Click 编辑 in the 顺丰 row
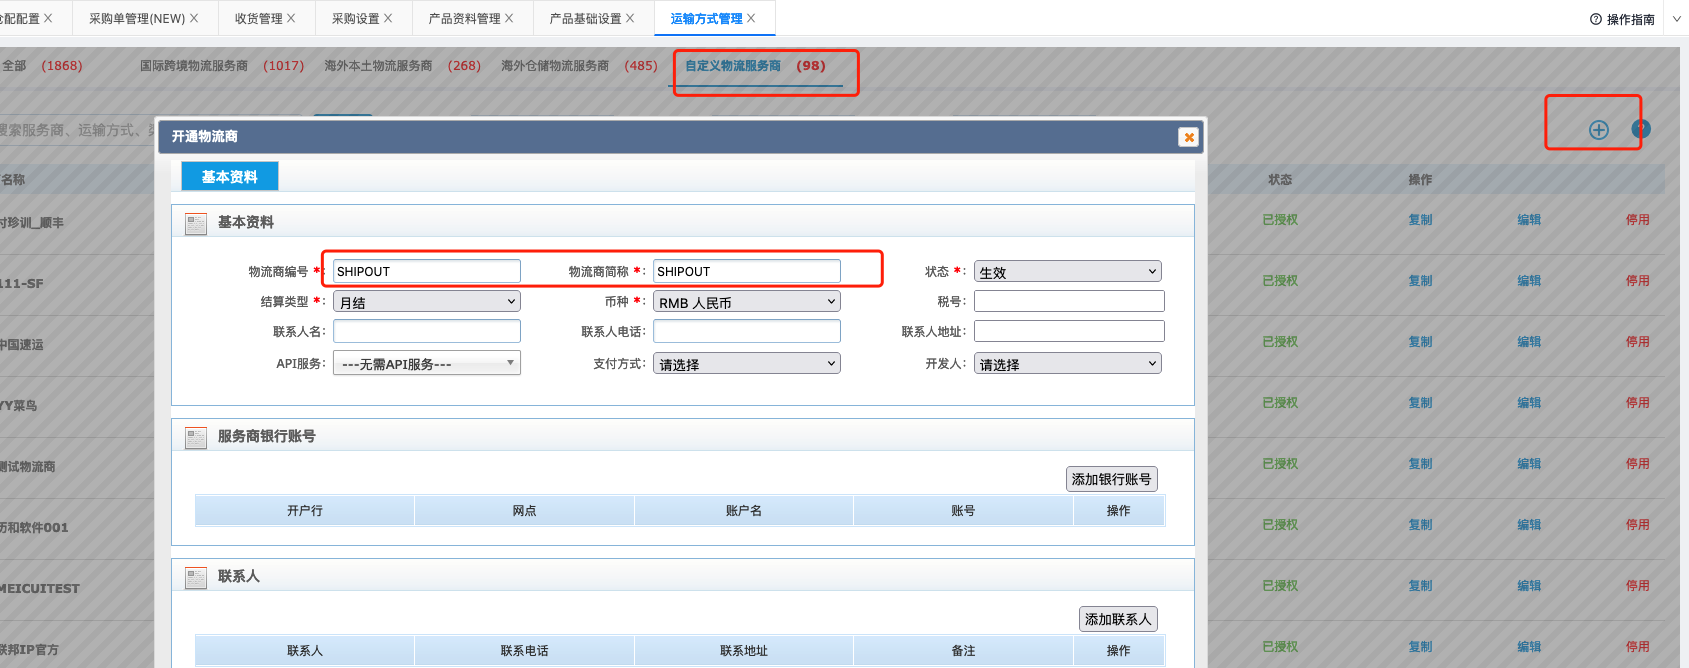 1529,220
